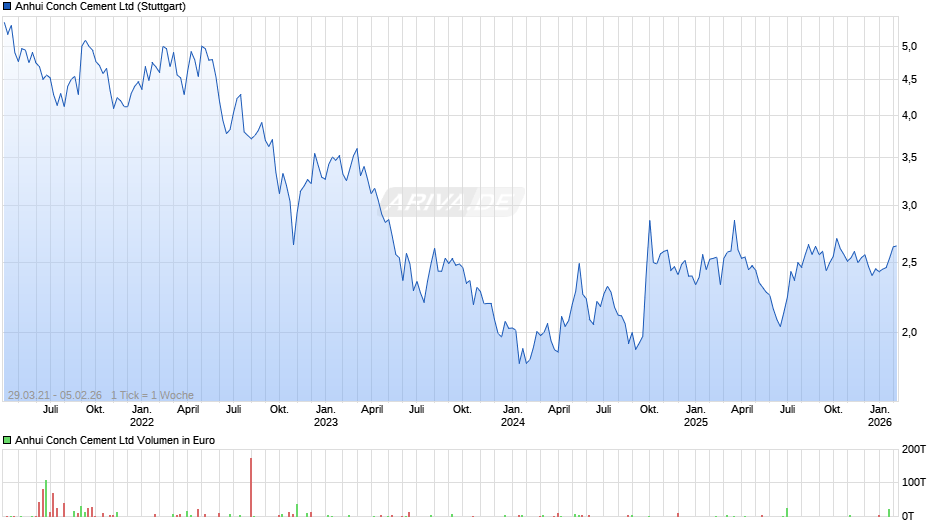
Task: Click the 4,5 price axis label
Action: [x=909, y=80]
